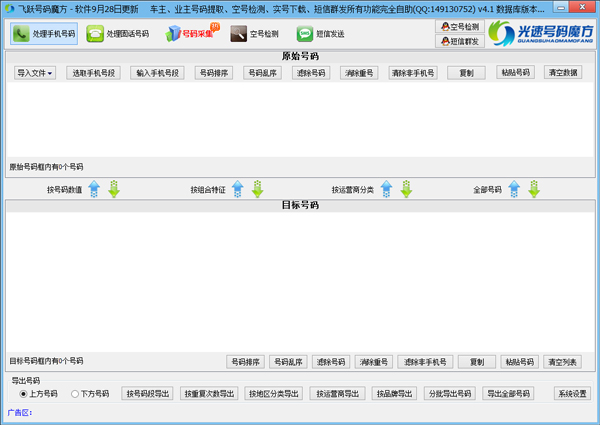Expand the 导入文件 dropdown
The image size is (600, 425).
(x=35, y=73)
